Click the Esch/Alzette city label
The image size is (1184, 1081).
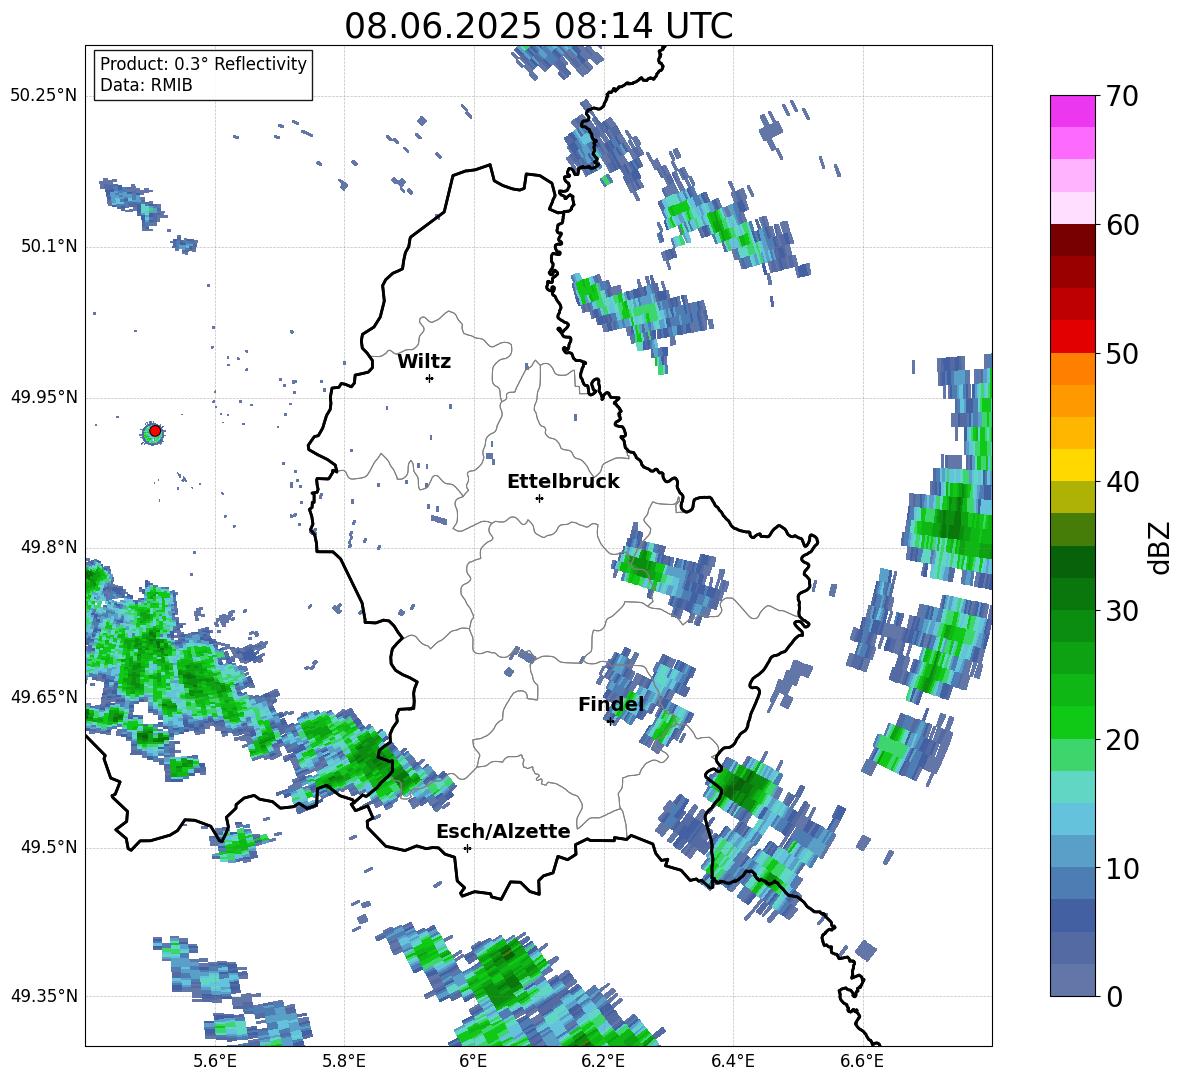point(503,832)
